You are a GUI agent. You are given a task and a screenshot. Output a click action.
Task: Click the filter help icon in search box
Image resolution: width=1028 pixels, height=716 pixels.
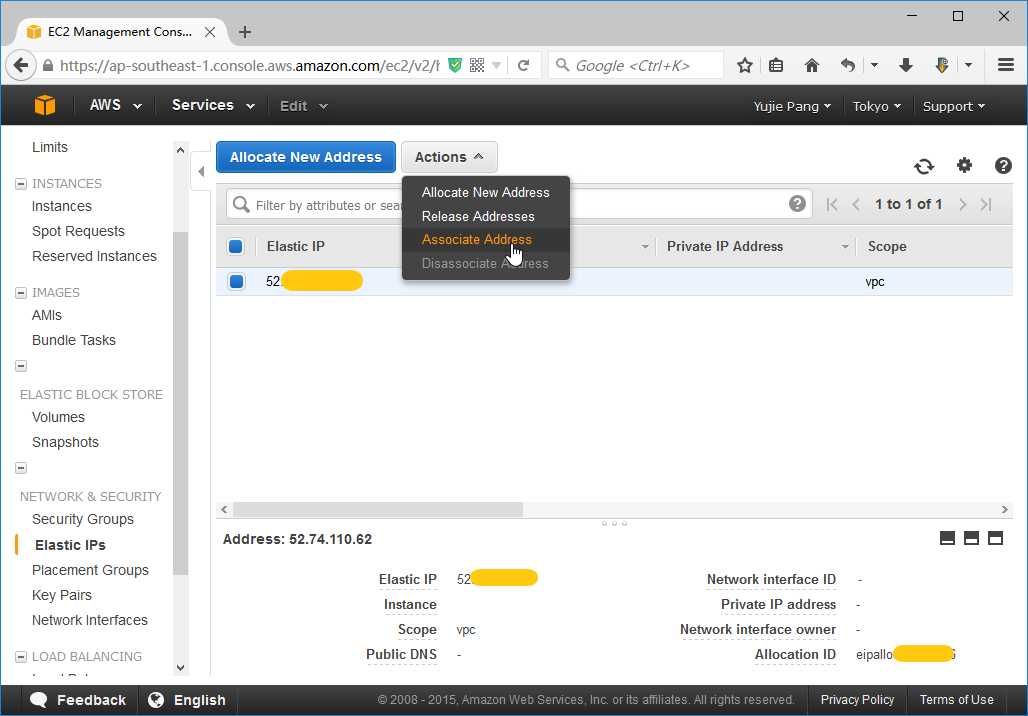pyautogui.click(x=797, y=204)
